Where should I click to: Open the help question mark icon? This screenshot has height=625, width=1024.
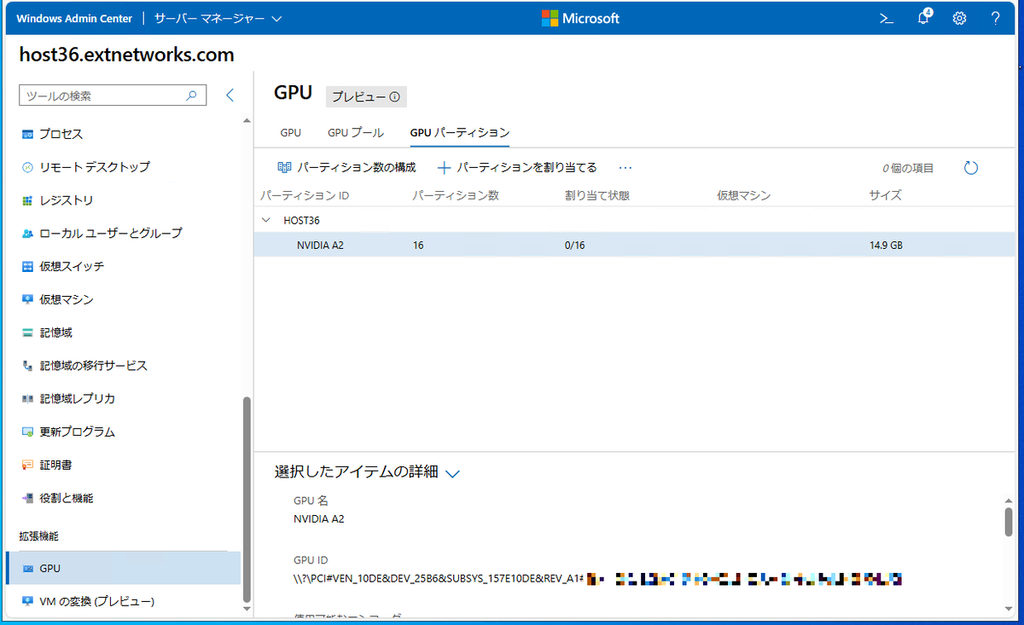[995, 18]
